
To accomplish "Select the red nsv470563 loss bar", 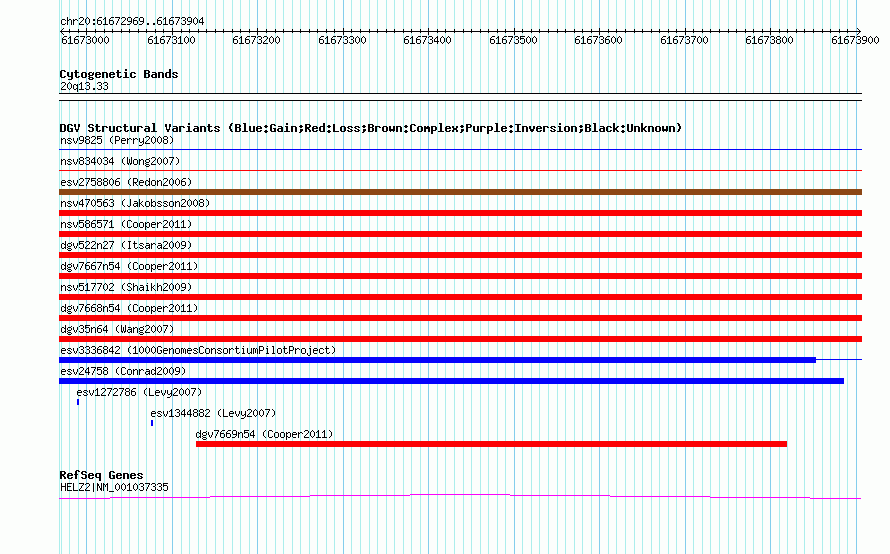I will pyautogui.click(x=460, y=213).
